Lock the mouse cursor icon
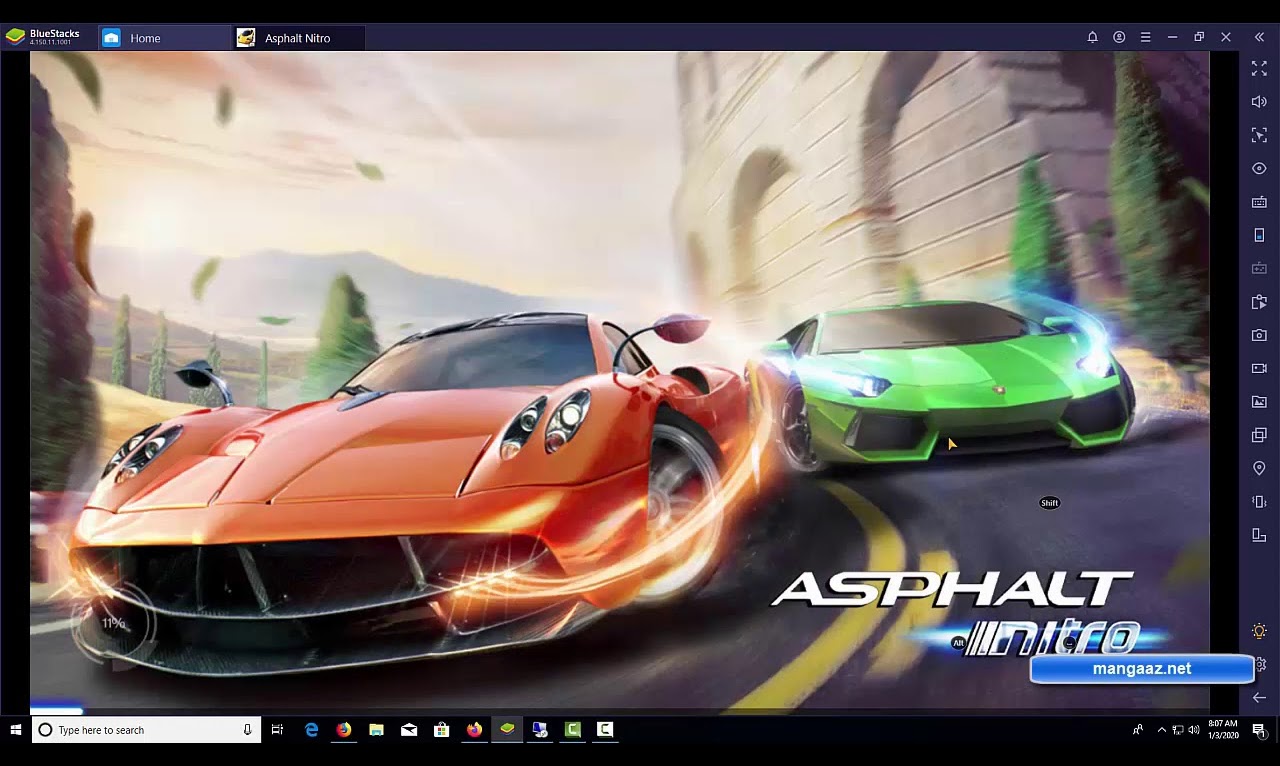The width and height of the screenshot is (1280, 766). pos(1259,135)
